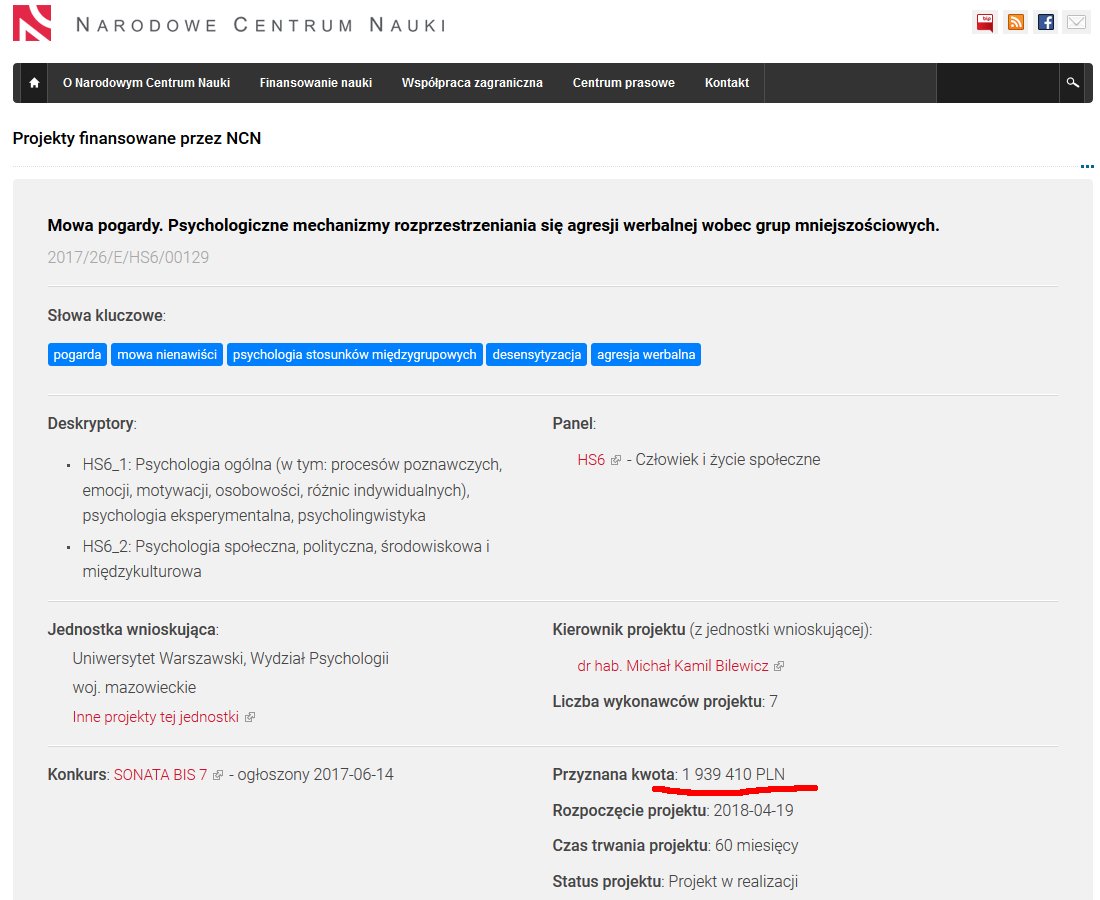
Task: Click the Słowa kluczowe label
Action: tap(105, 316)
